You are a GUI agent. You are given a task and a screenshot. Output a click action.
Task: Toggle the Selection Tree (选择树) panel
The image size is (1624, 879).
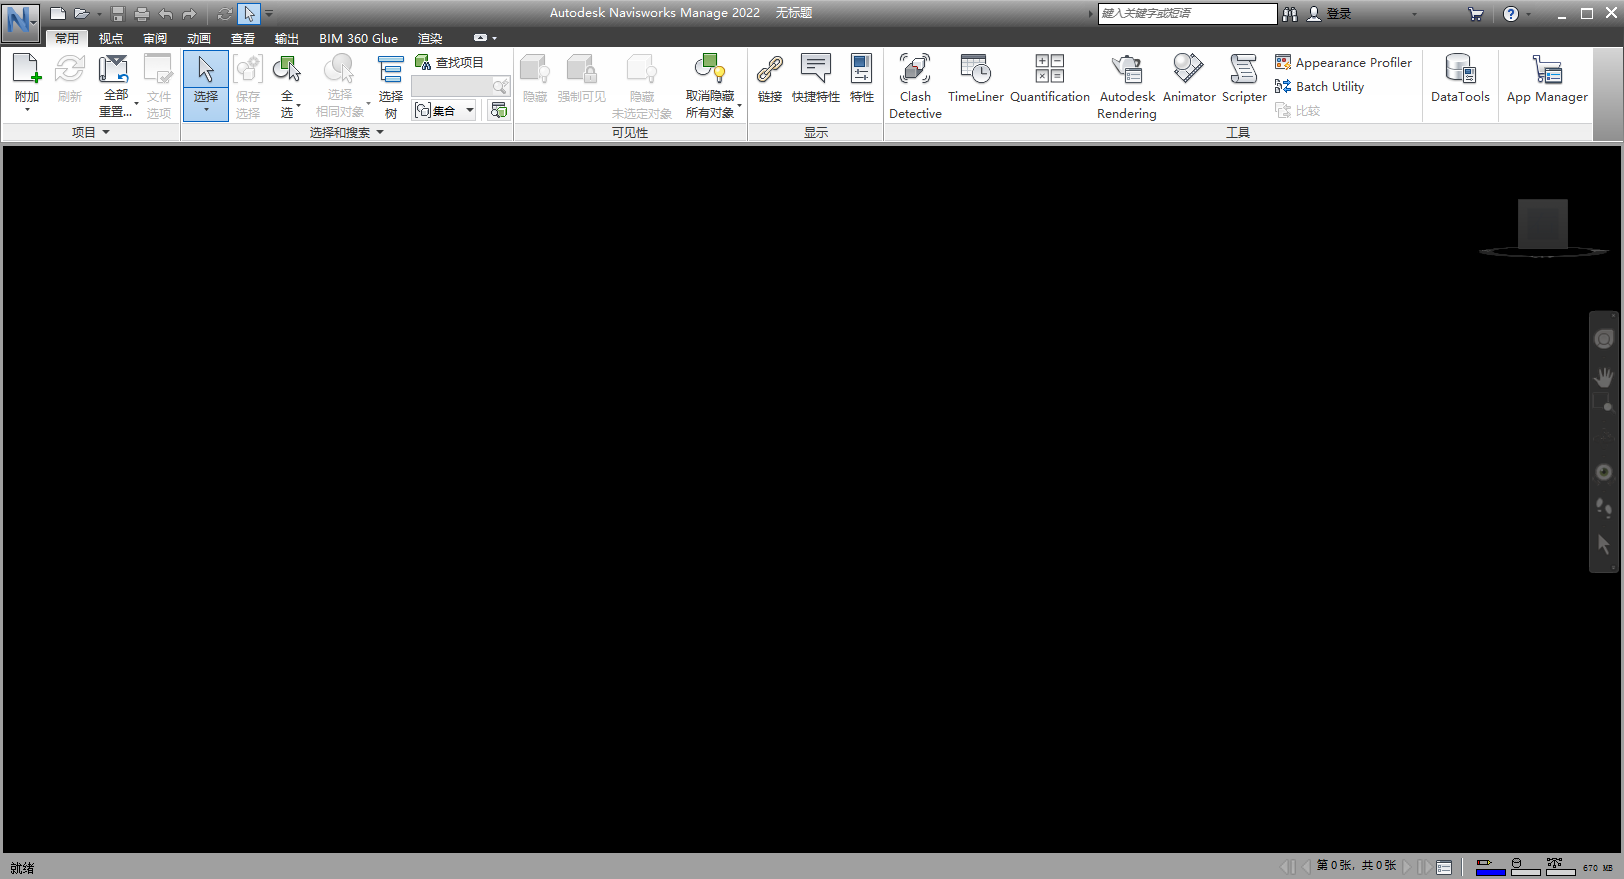tap(390, 86)
